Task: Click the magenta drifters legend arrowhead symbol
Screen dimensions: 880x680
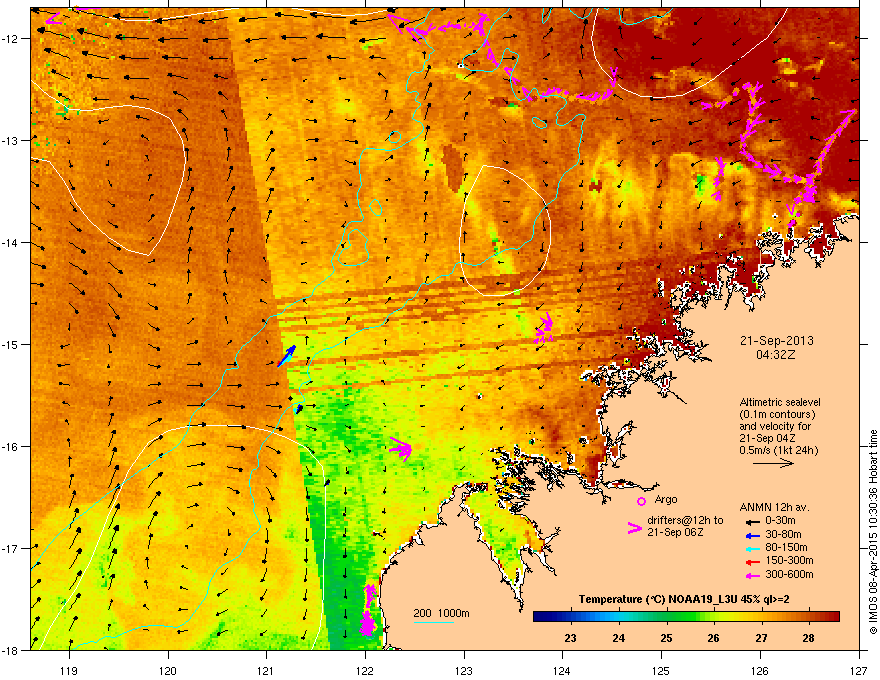Action: tap(635, 528)
